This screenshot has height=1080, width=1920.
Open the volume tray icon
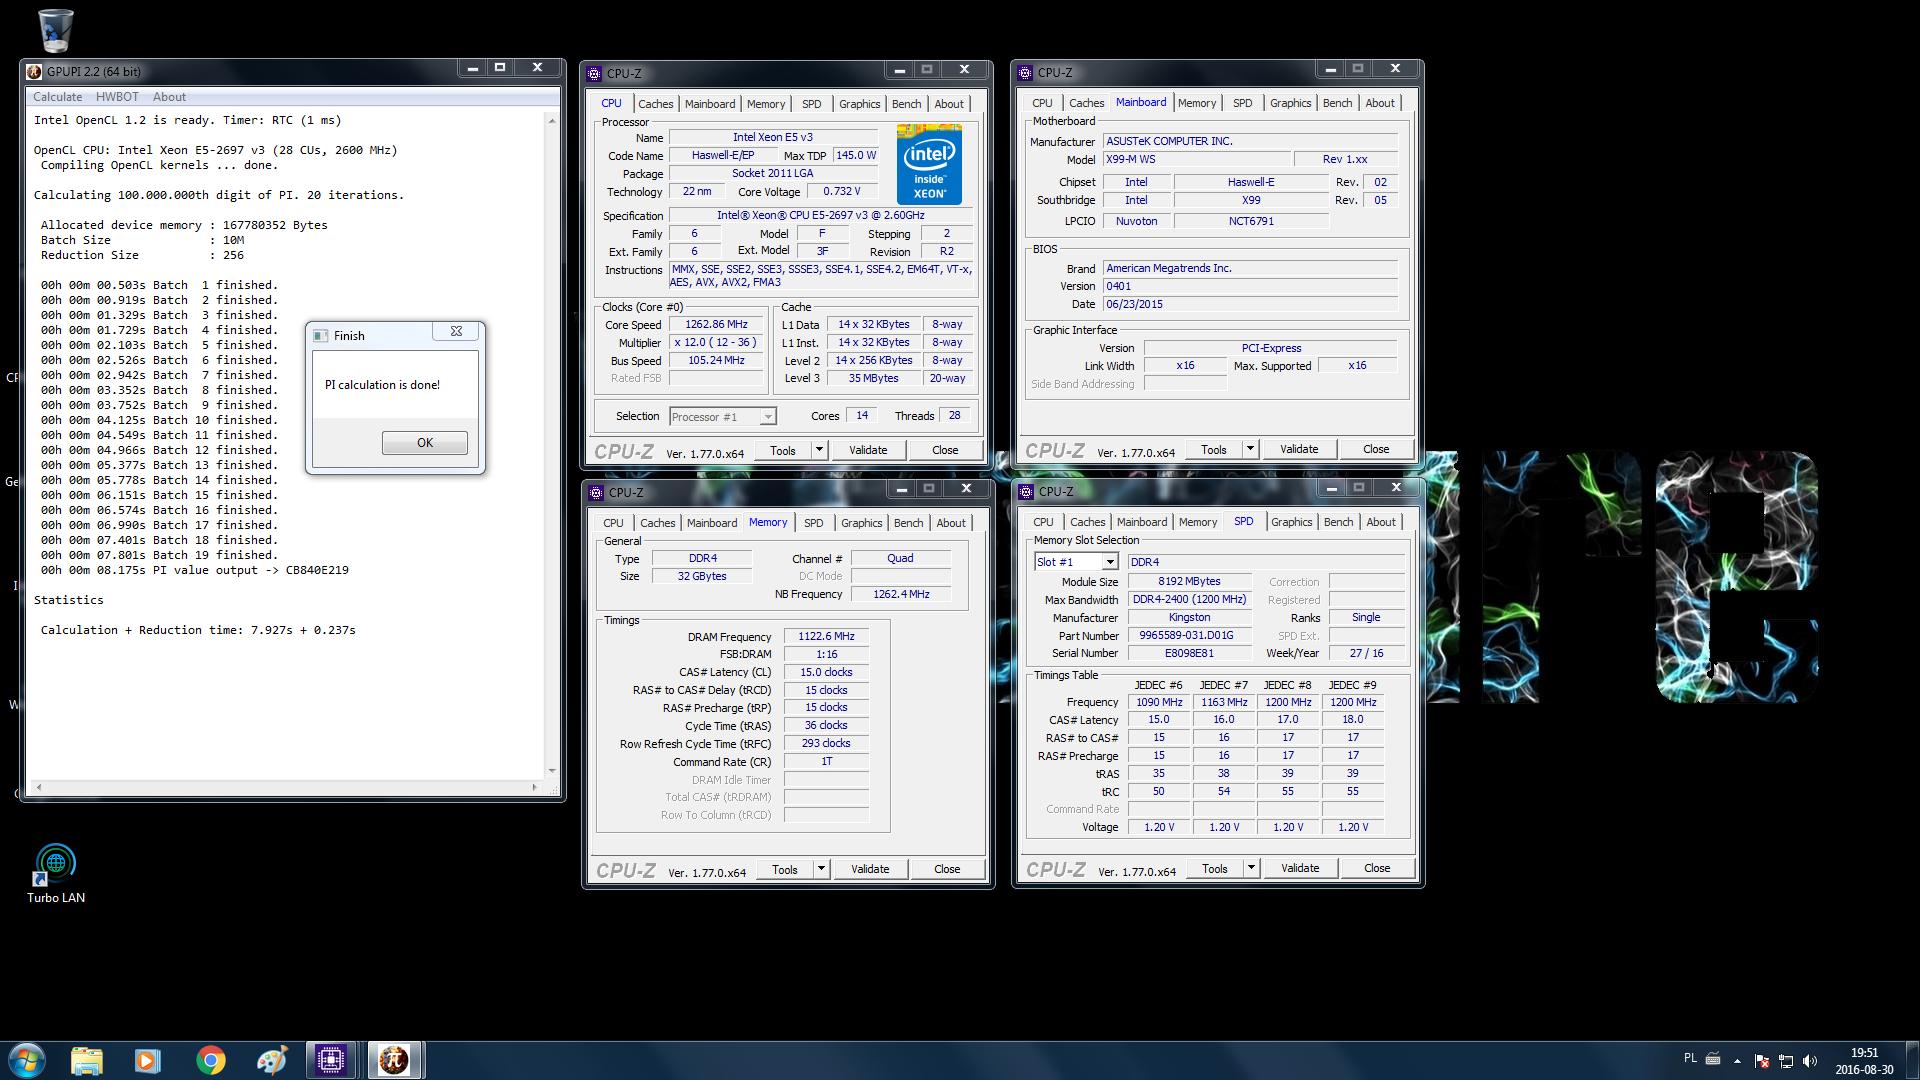(1811, 1060)
